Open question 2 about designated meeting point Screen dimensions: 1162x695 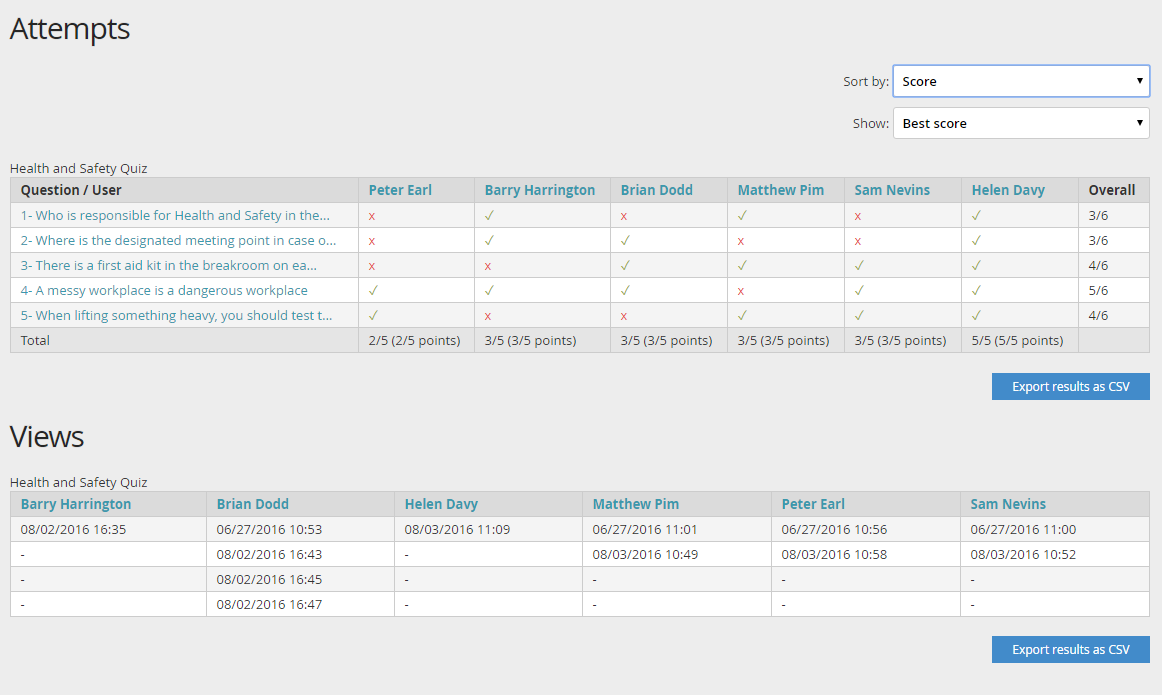click(178, 240)
